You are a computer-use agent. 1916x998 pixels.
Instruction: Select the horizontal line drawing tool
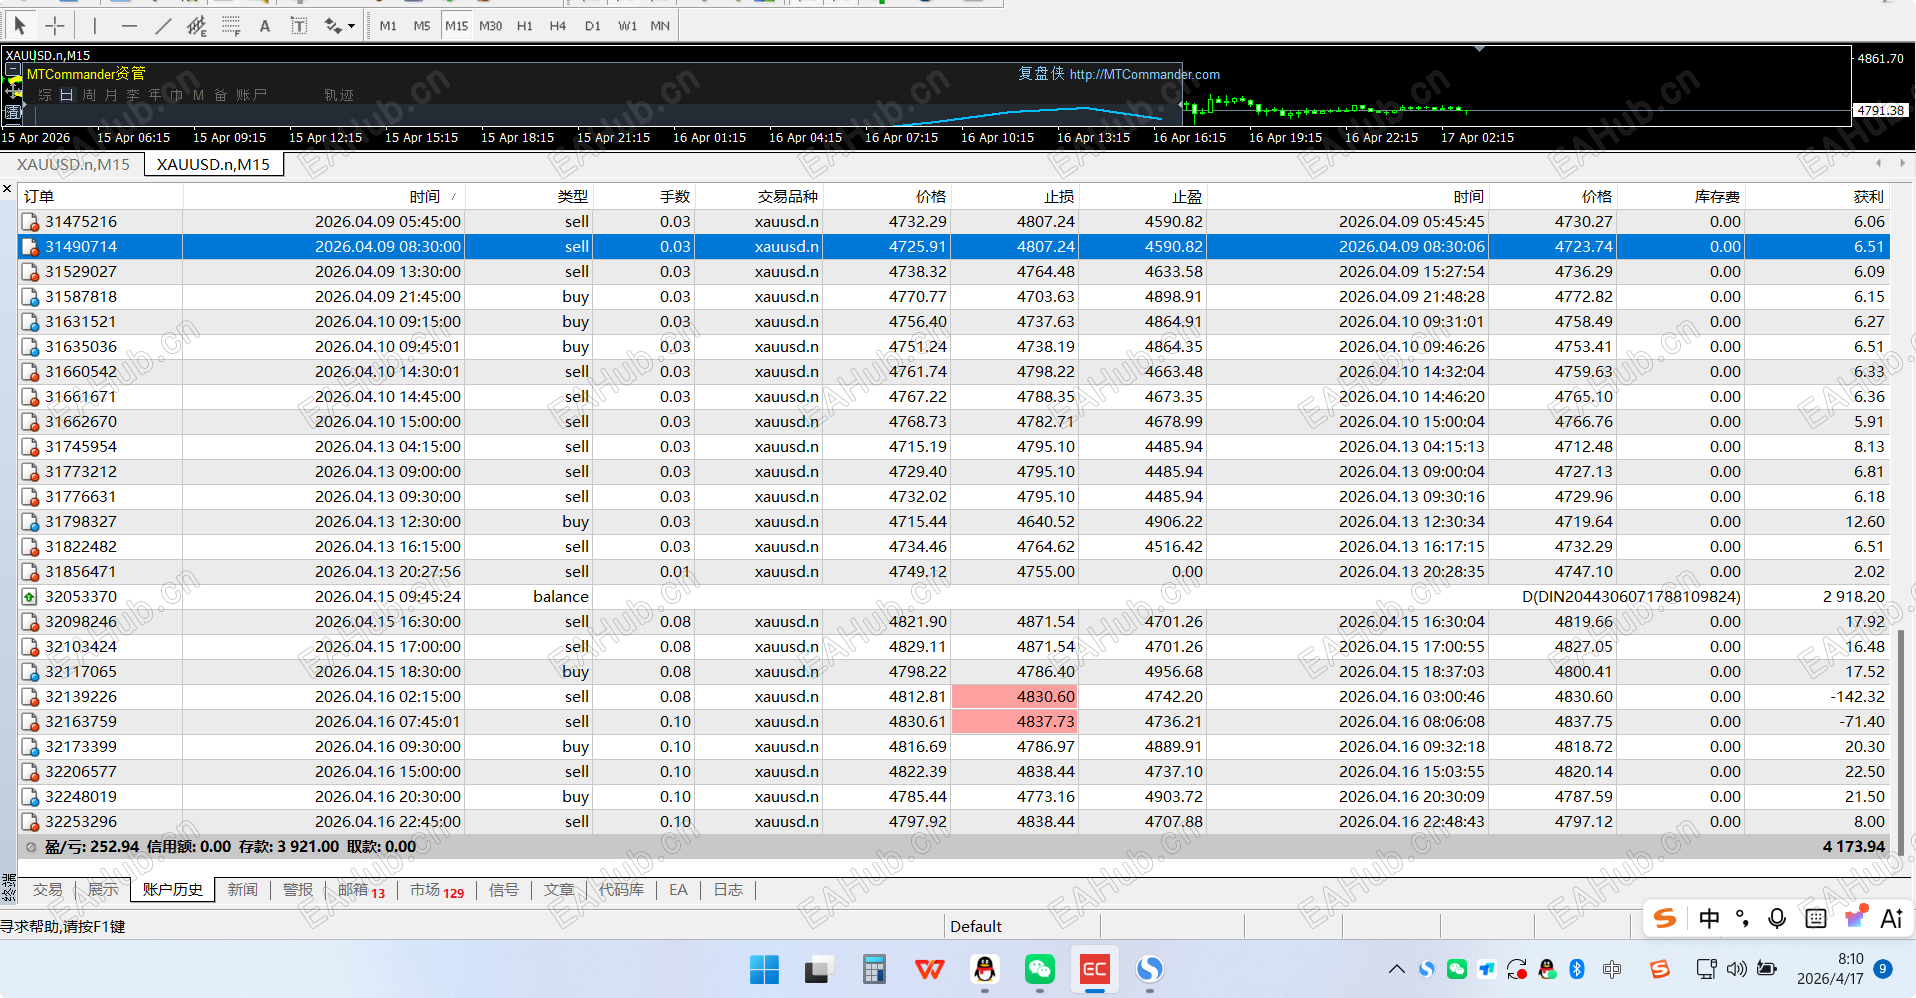click(129, 26)
